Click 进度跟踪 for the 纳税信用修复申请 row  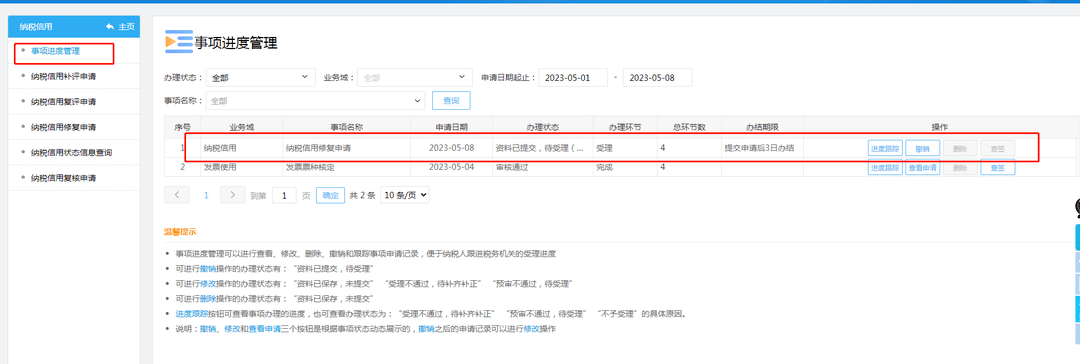pos(885,148)
